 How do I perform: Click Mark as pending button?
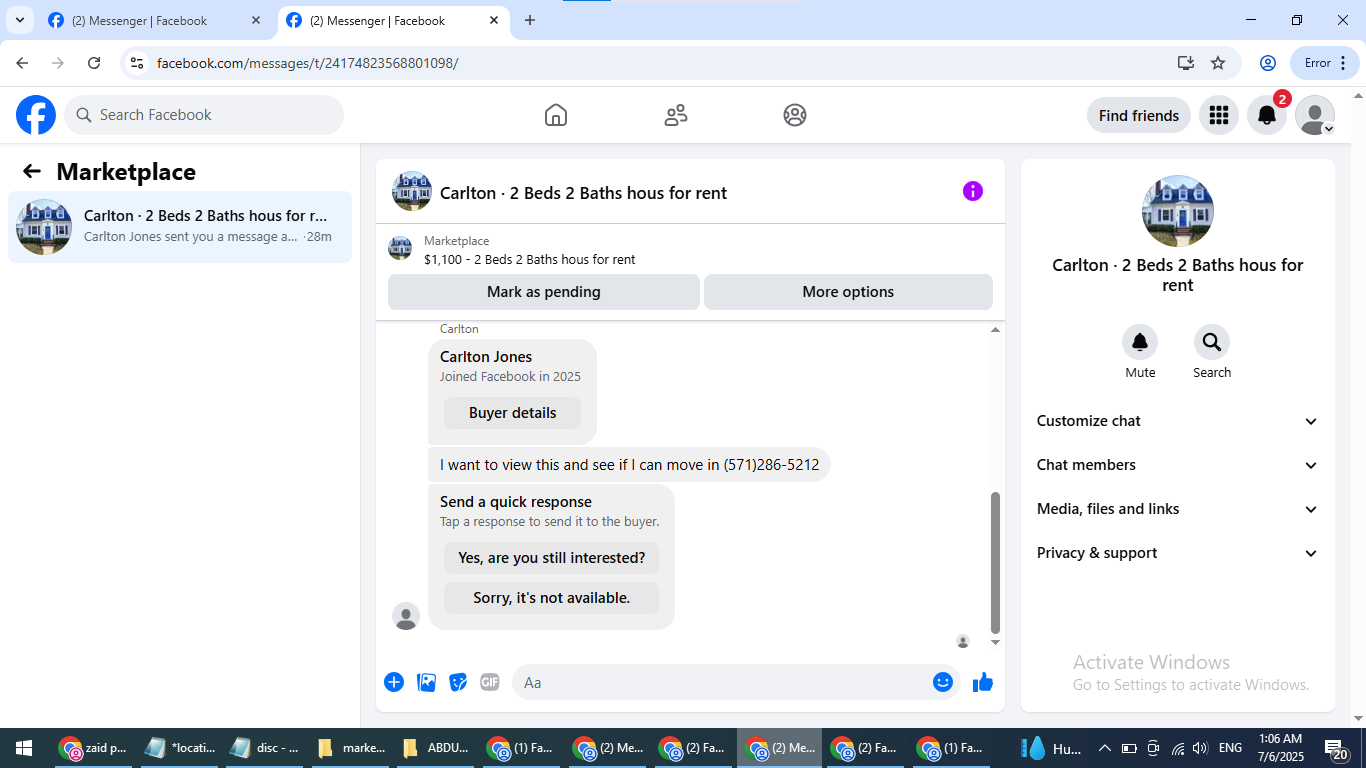[x=544, y=292]
